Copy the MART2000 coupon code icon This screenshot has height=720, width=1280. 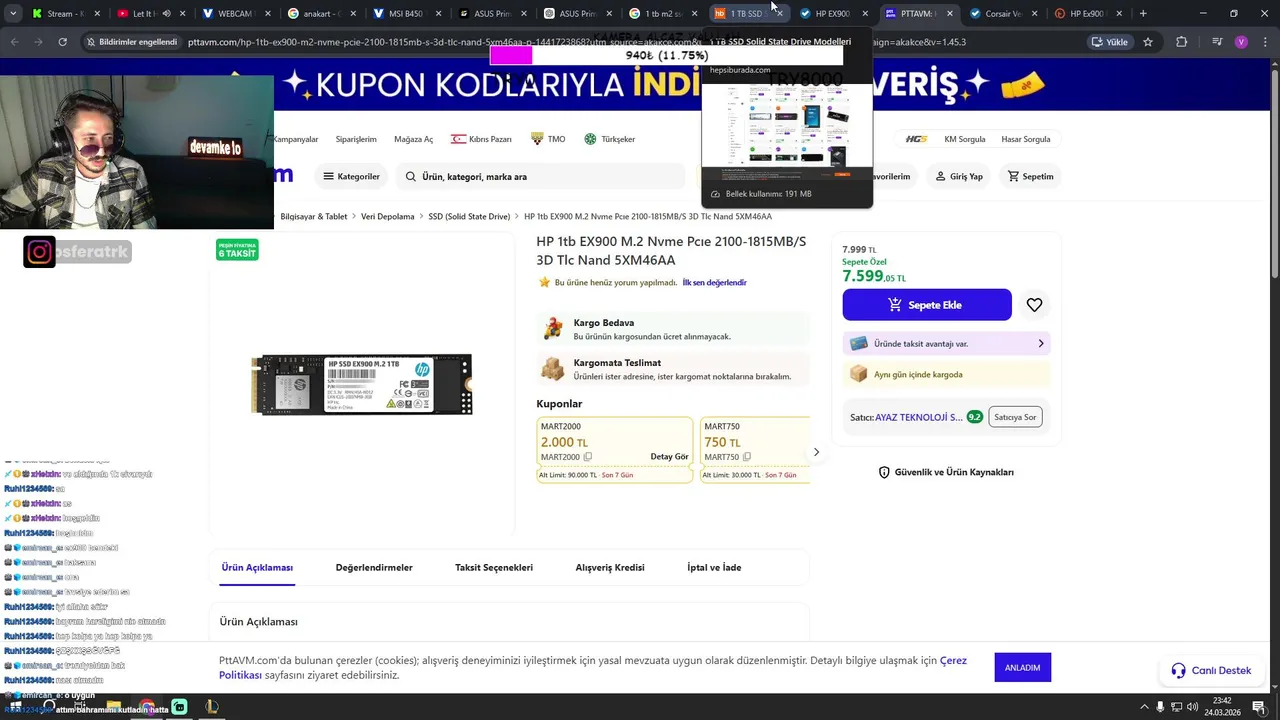[588, 457]
